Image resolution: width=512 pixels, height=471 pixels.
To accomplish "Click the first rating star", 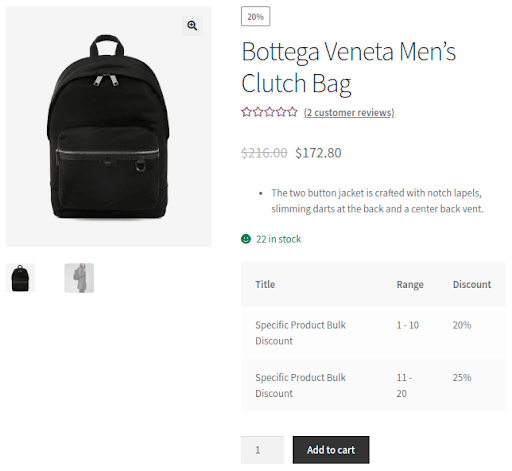I will tap(246, 112).
